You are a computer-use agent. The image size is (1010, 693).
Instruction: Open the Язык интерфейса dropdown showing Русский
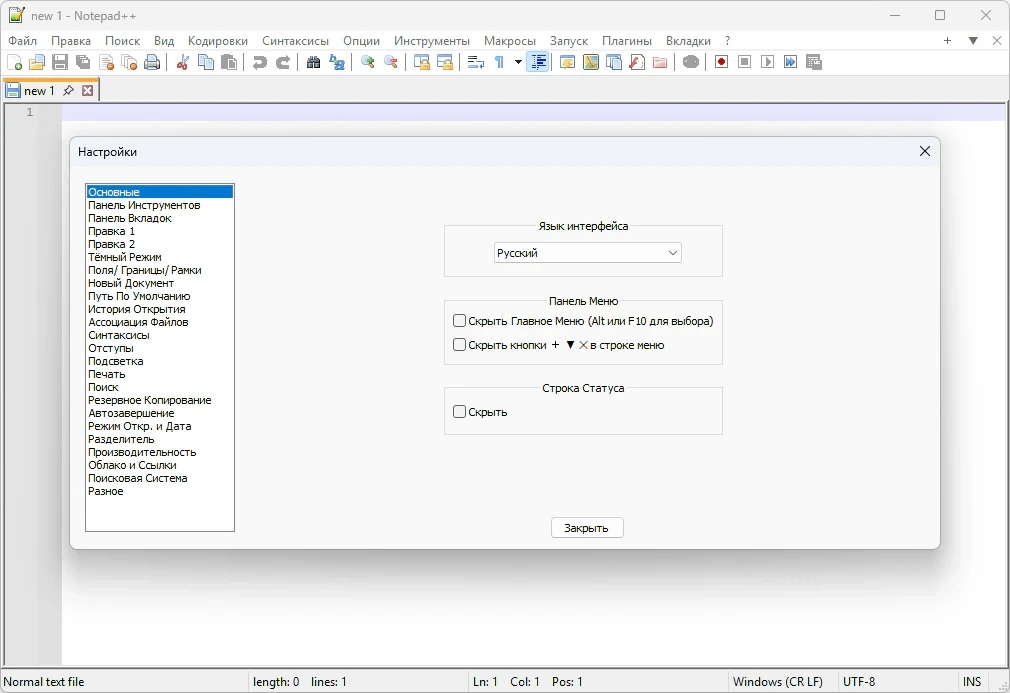click(587, 253)
